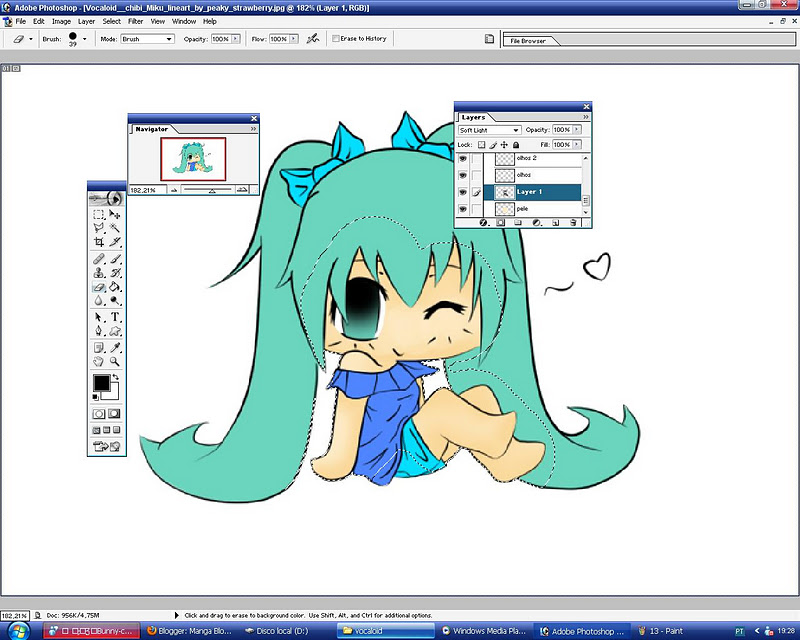The height and width of the screenshot is (640, 800).
Task: Toggle the airbrush option in options bar
Action: click(313, 38)
